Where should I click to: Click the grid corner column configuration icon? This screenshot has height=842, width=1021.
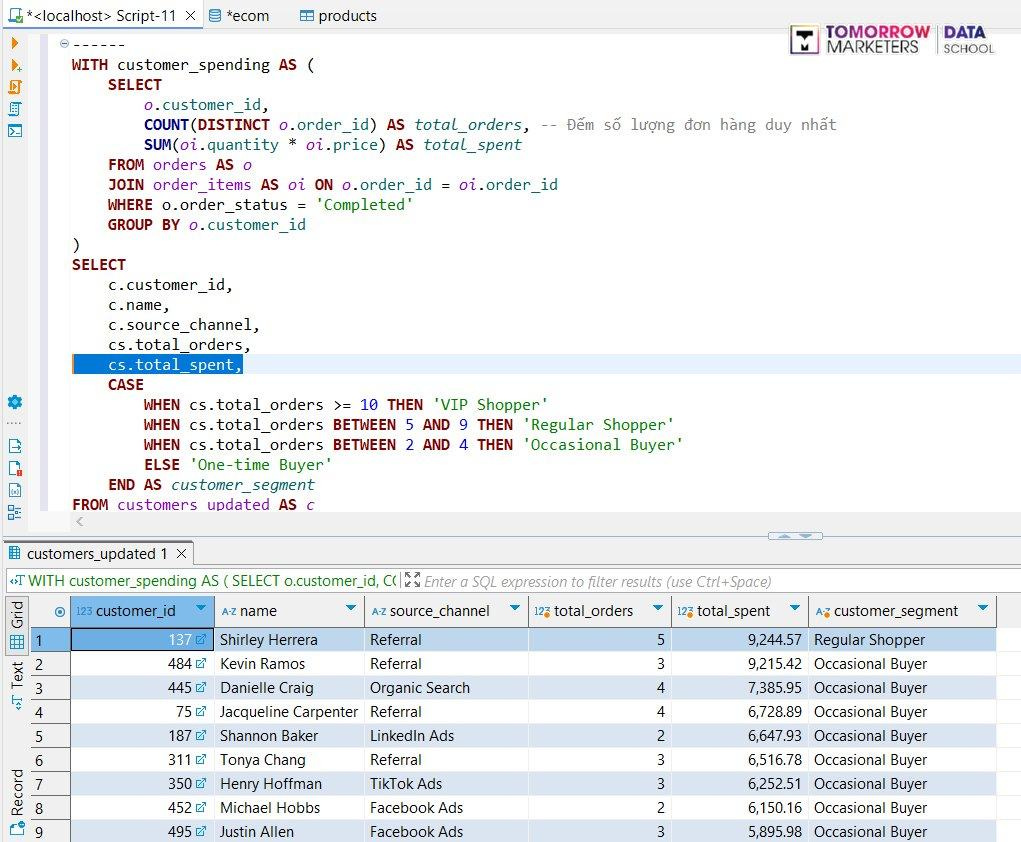click(x=60, y=611)
